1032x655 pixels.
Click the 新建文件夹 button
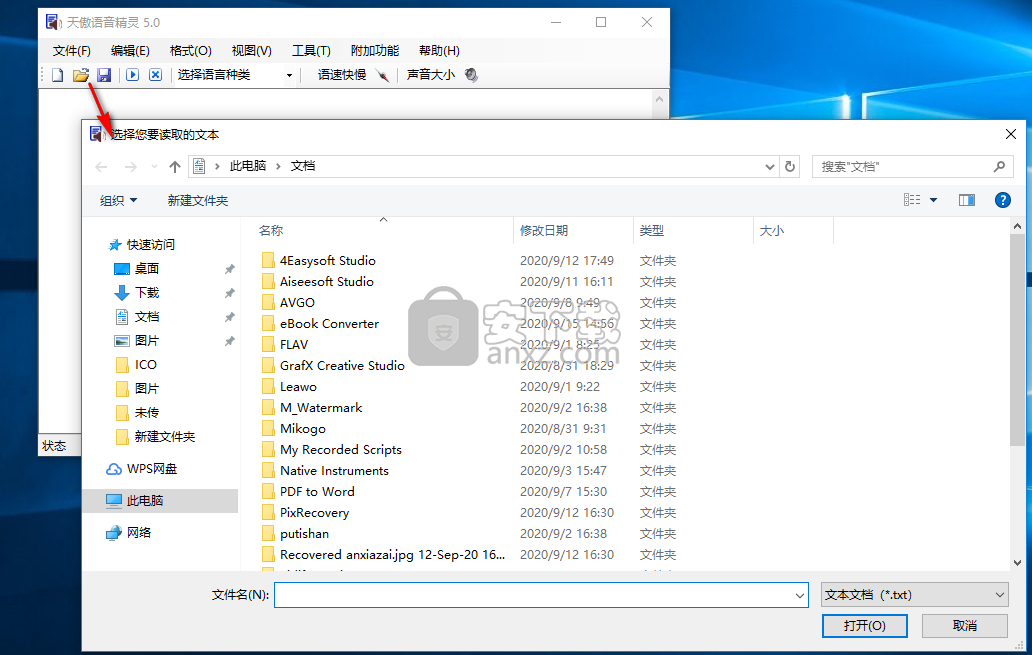click(x=197, y=200)
